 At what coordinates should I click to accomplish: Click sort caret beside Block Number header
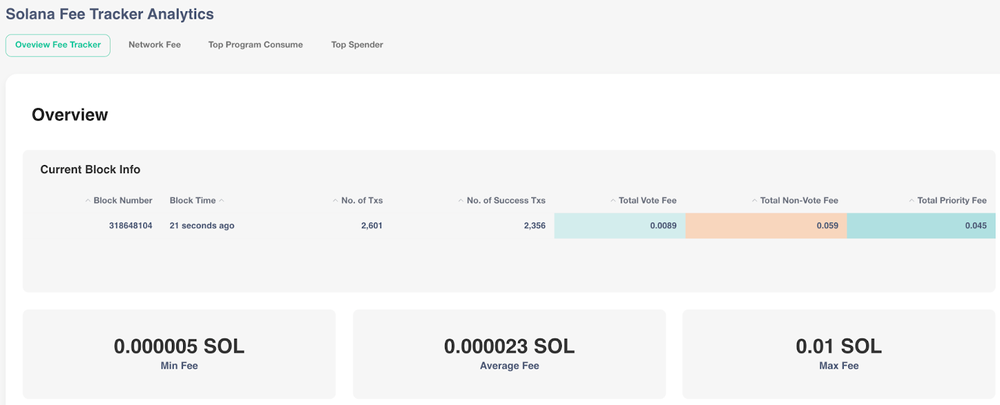pos(88,201)
